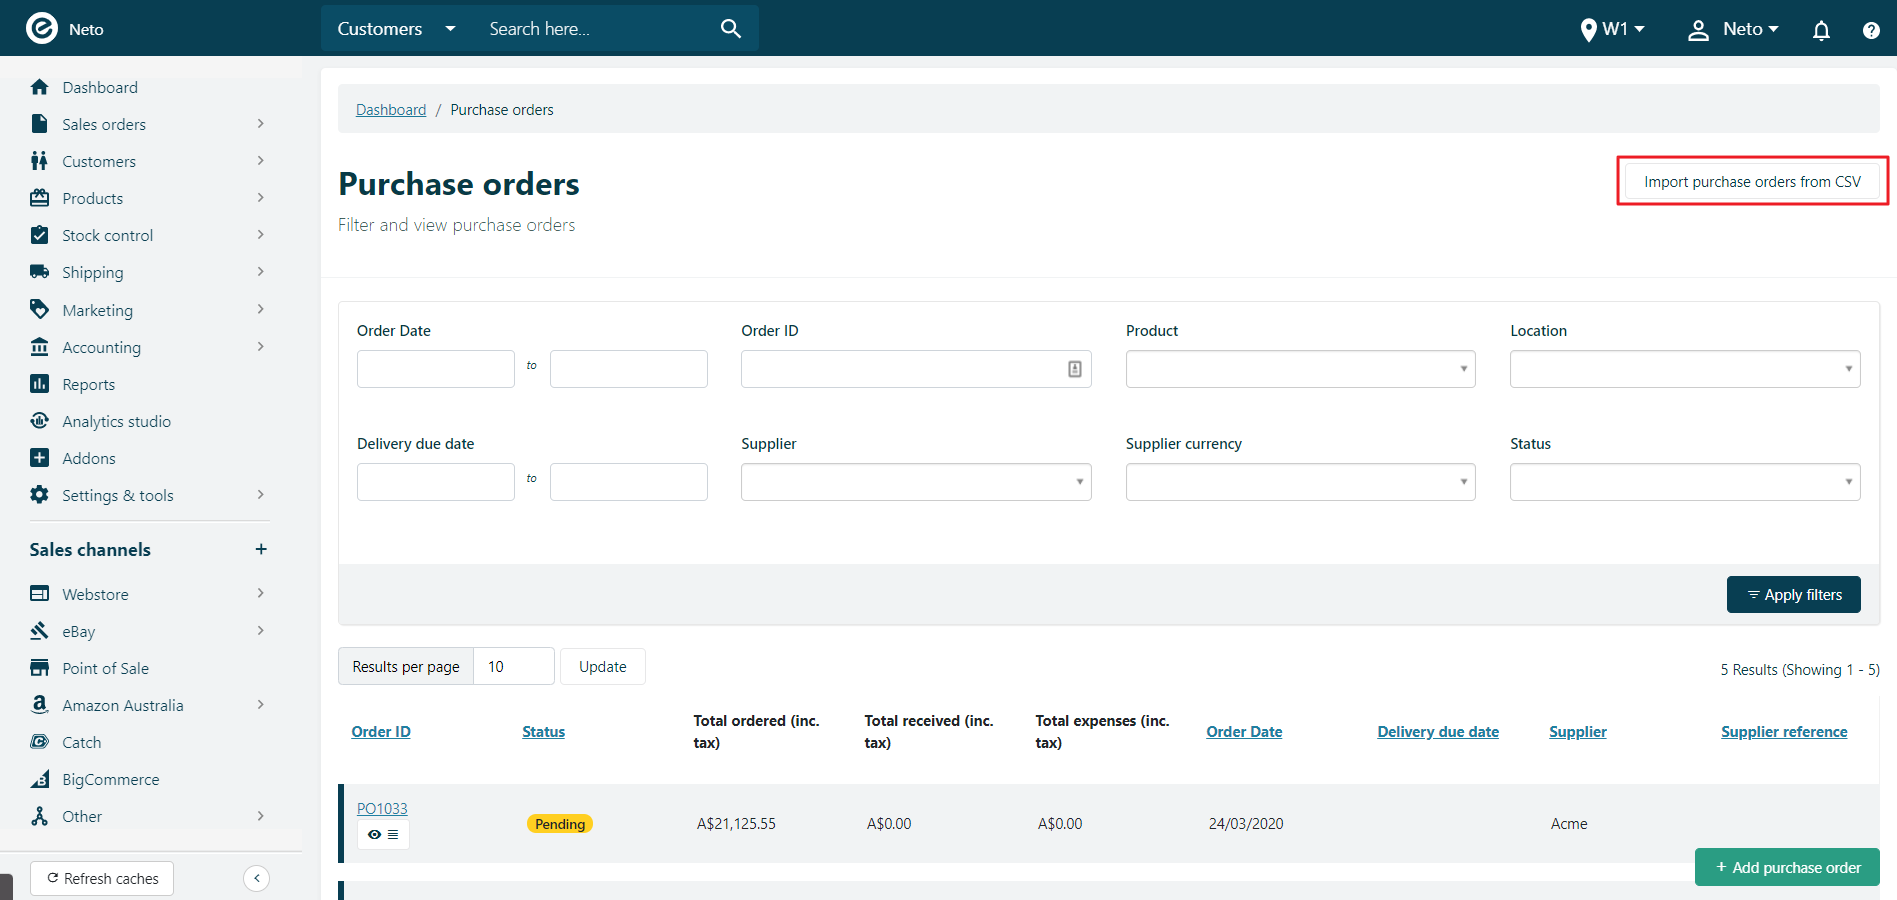Sort table by Order ID column
This screenshot has height=900, width=1897.
381,732
